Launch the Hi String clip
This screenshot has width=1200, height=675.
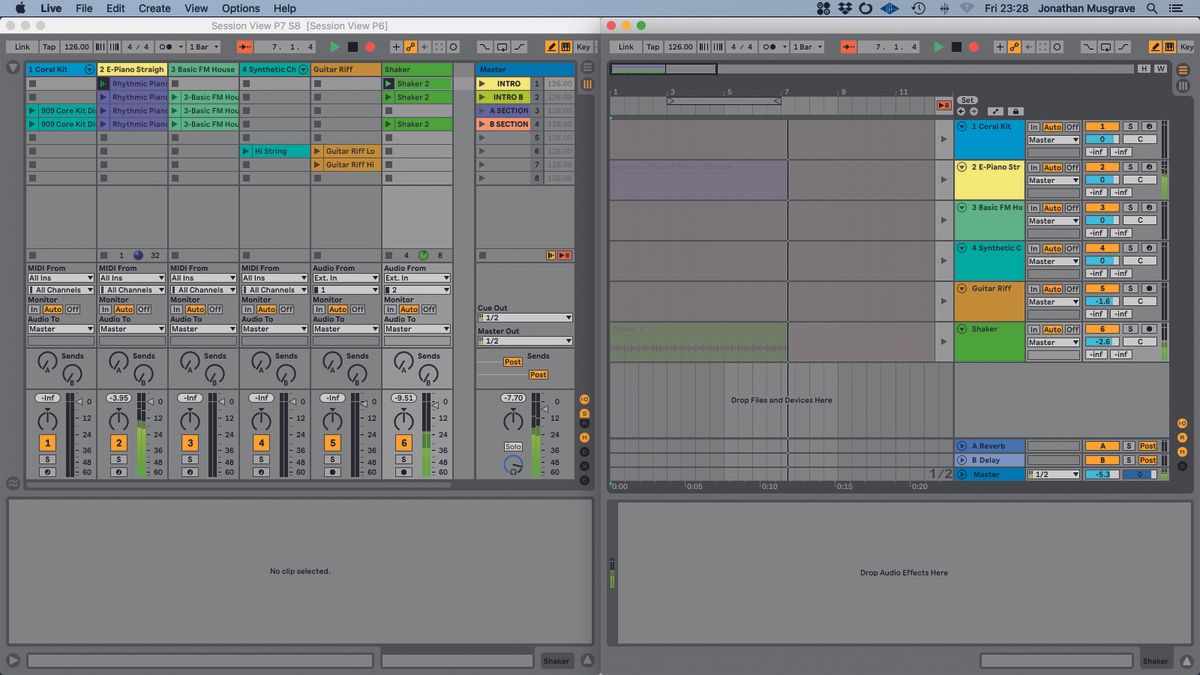[x=247, y=151]
